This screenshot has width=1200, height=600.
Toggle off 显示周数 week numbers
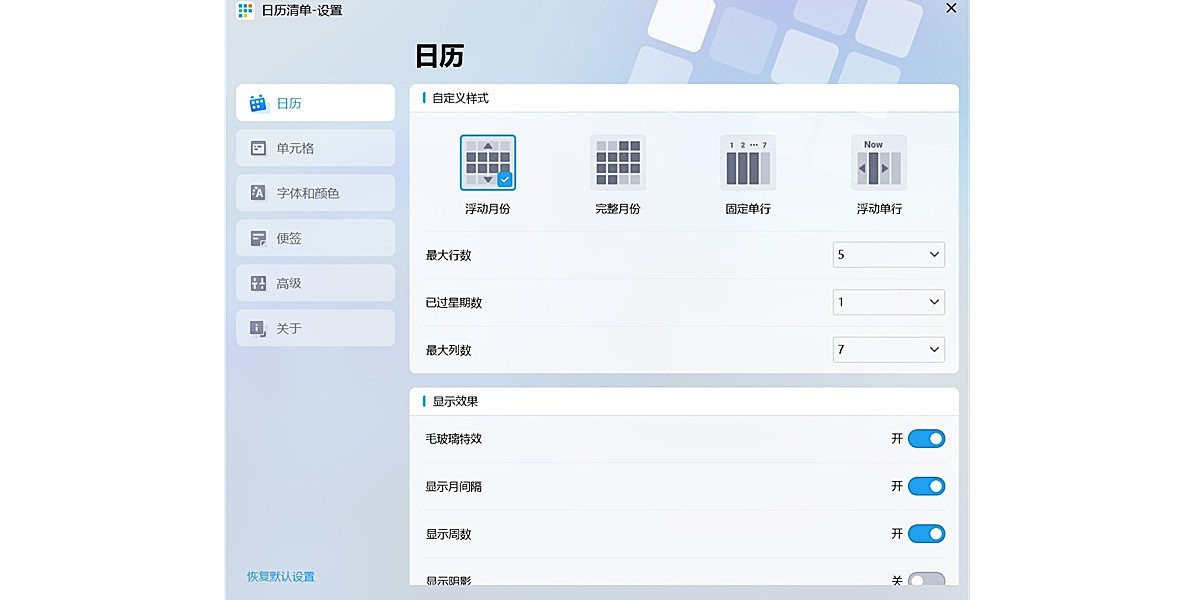(925, 533)
